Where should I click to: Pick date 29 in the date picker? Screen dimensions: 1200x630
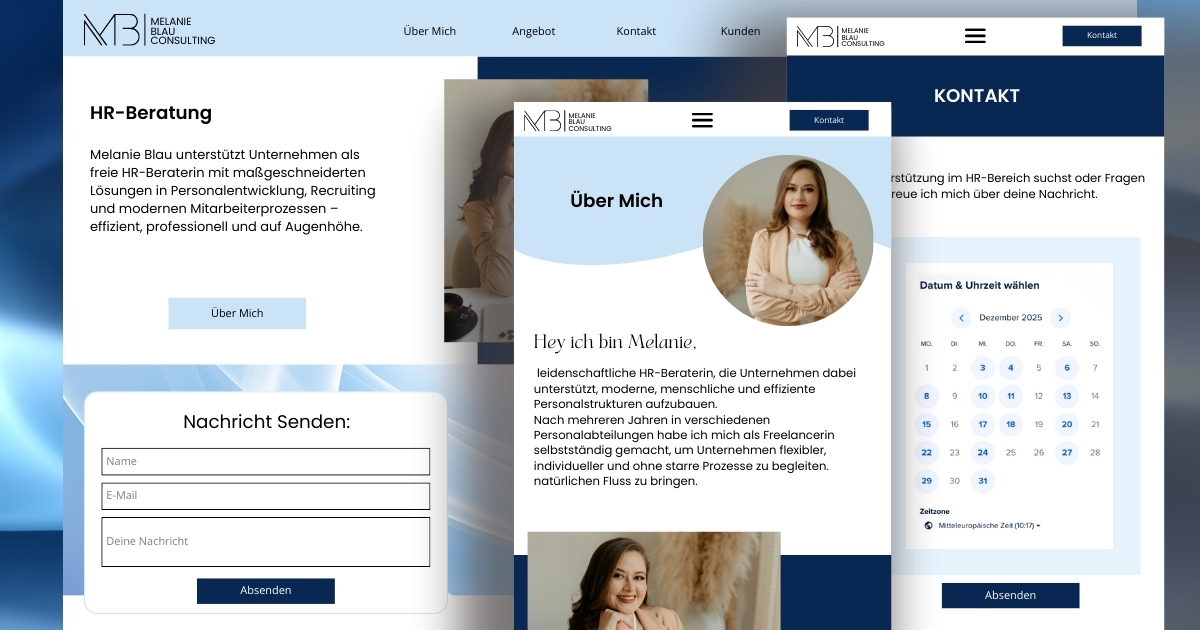927,481
